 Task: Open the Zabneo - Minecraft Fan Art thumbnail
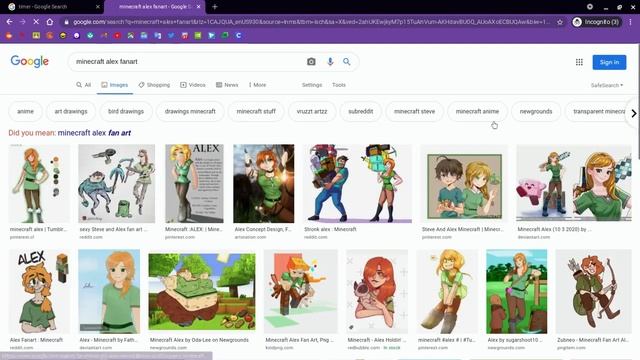(x=593, y=291)
